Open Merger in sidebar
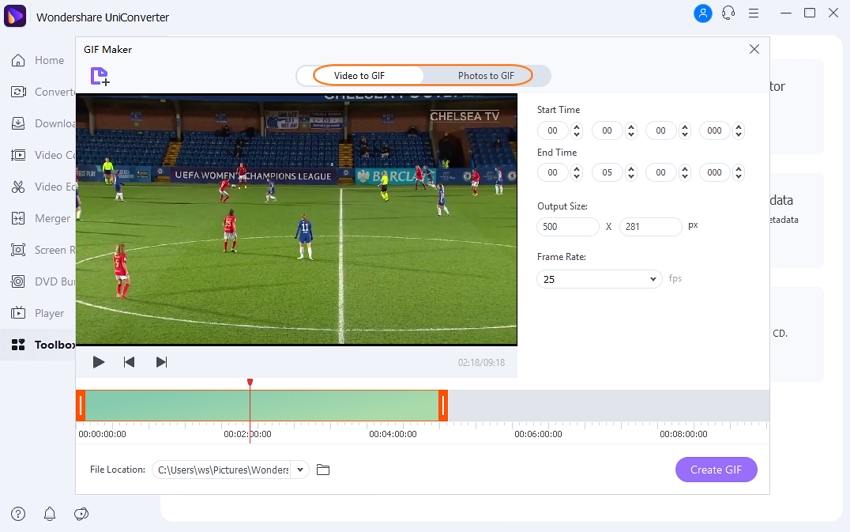 (x=41, y=219)
